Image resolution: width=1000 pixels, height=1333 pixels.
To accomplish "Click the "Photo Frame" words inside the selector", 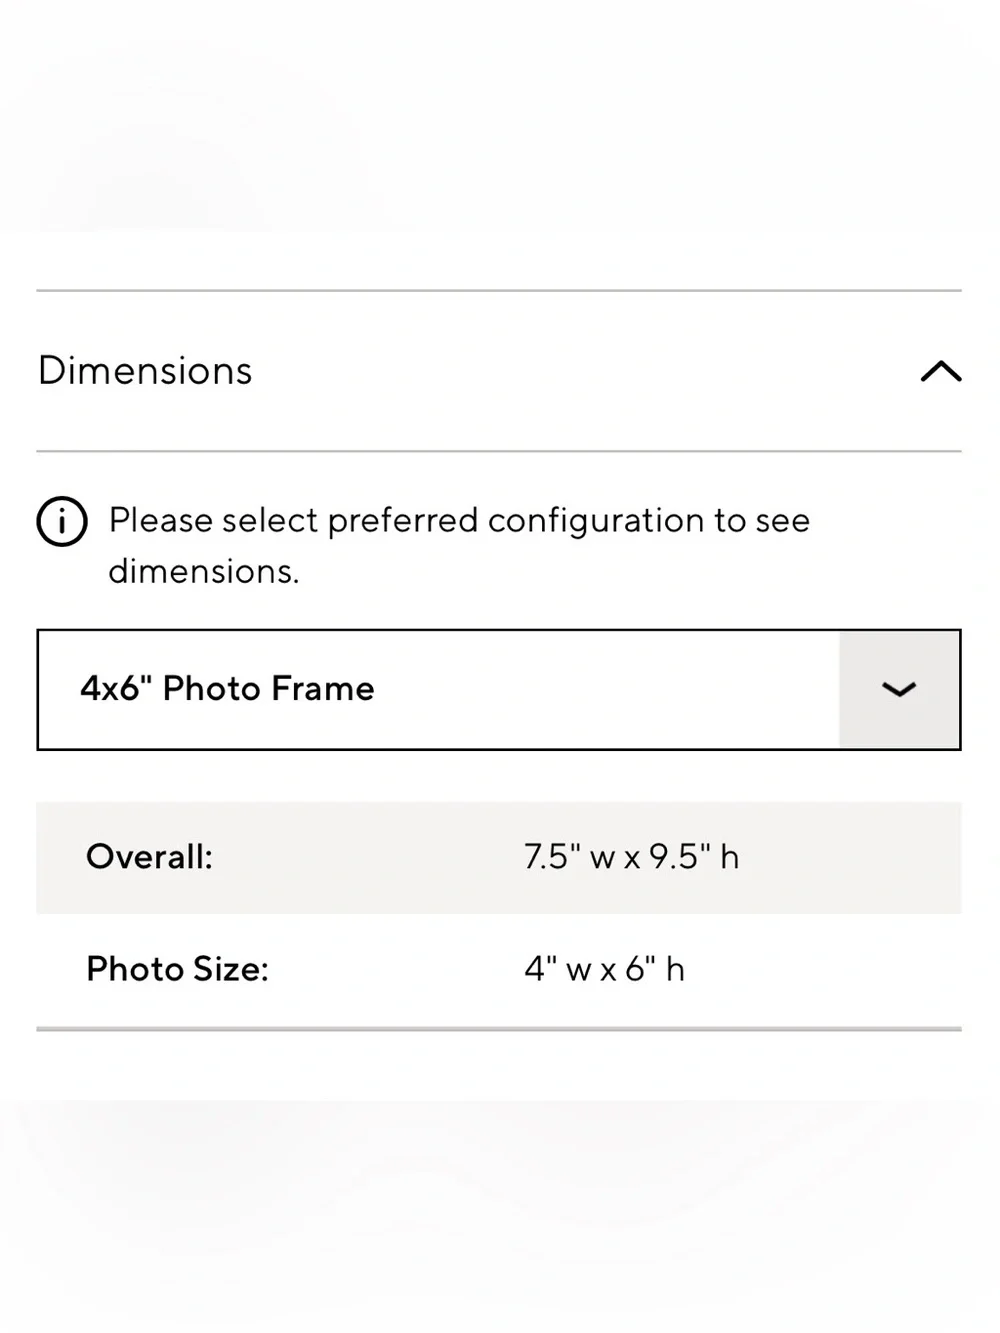I will point(268,689).
